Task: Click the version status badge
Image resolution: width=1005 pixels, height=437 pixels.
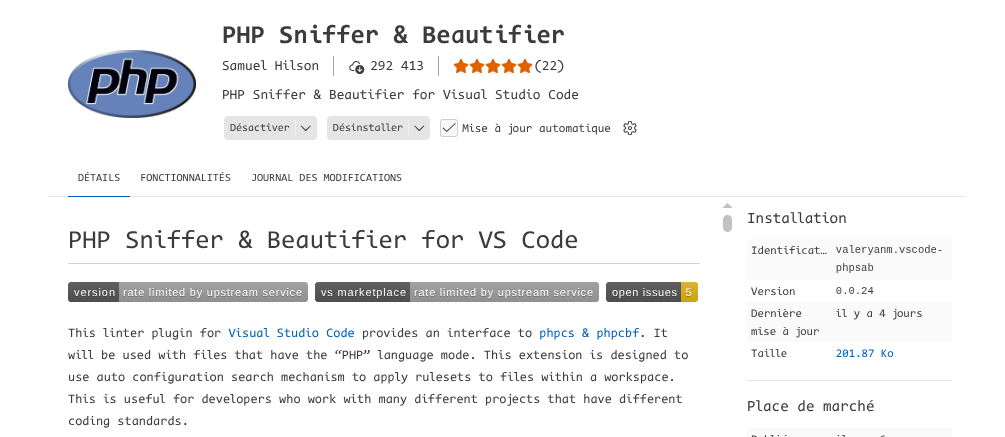Action: coord(187,292)
